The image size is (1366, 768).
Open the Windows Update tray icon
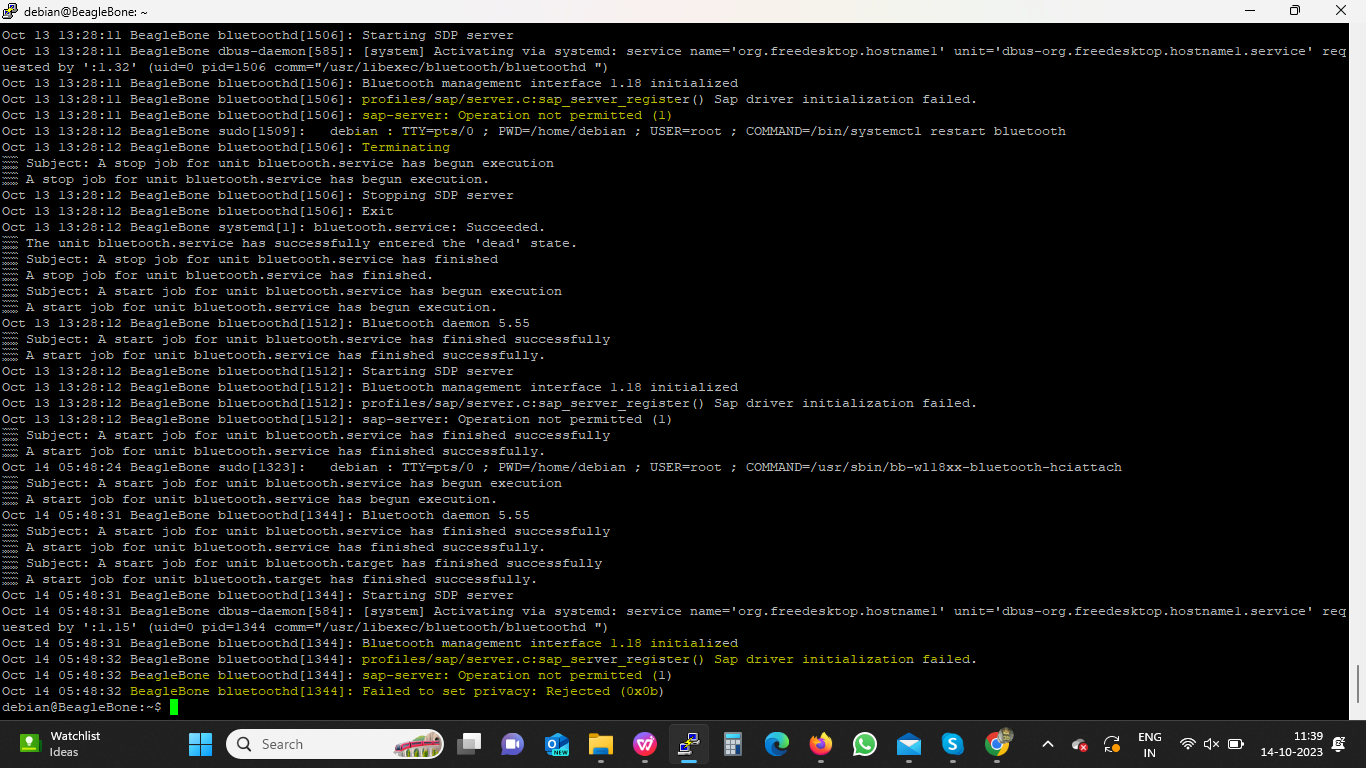click(x=1111, y=744)
